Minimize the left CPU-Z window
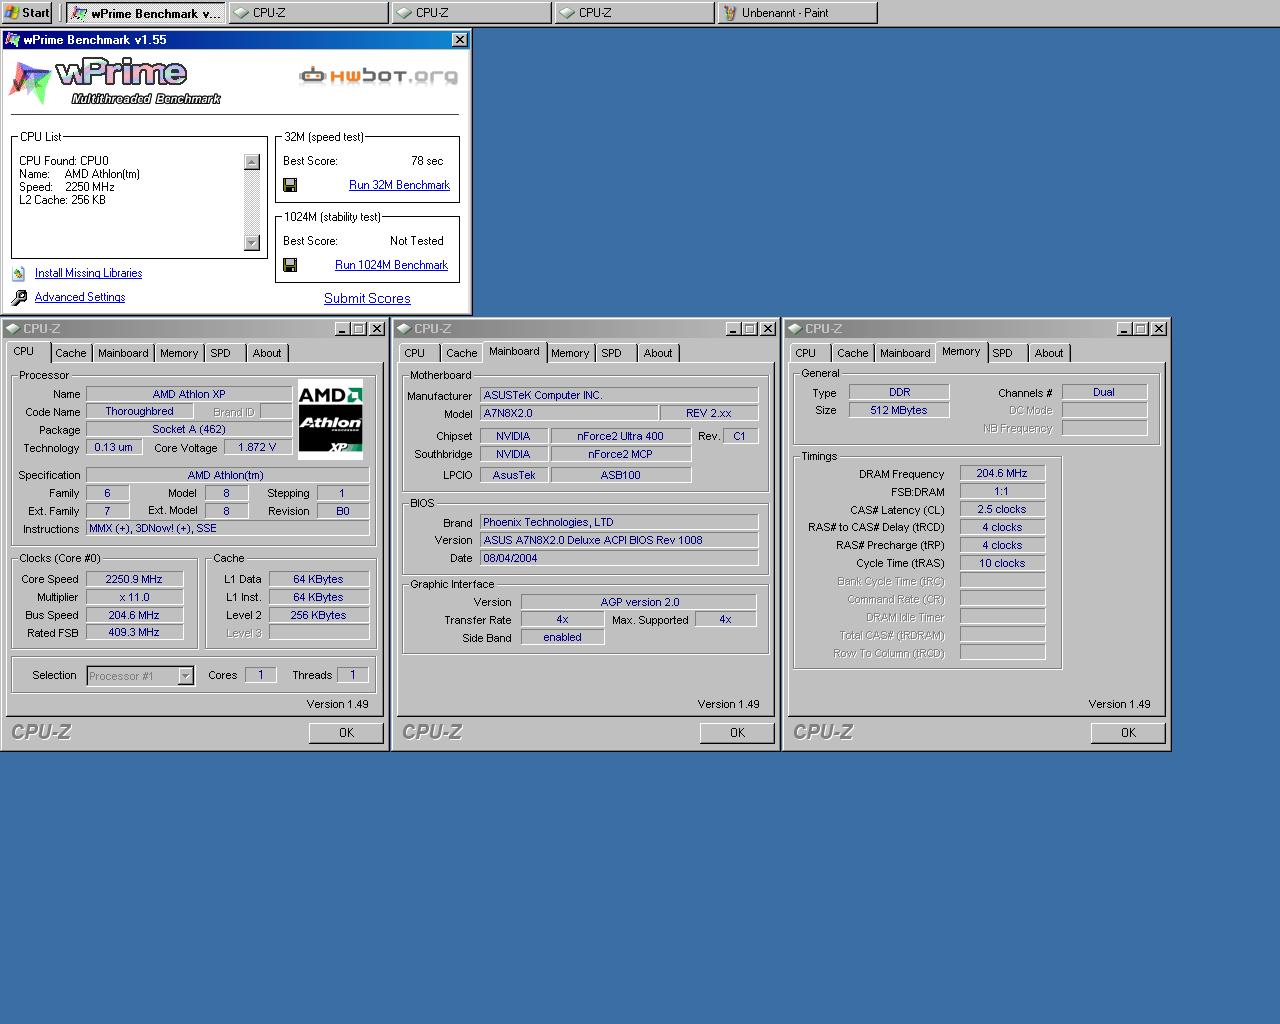 coord(342,328)
